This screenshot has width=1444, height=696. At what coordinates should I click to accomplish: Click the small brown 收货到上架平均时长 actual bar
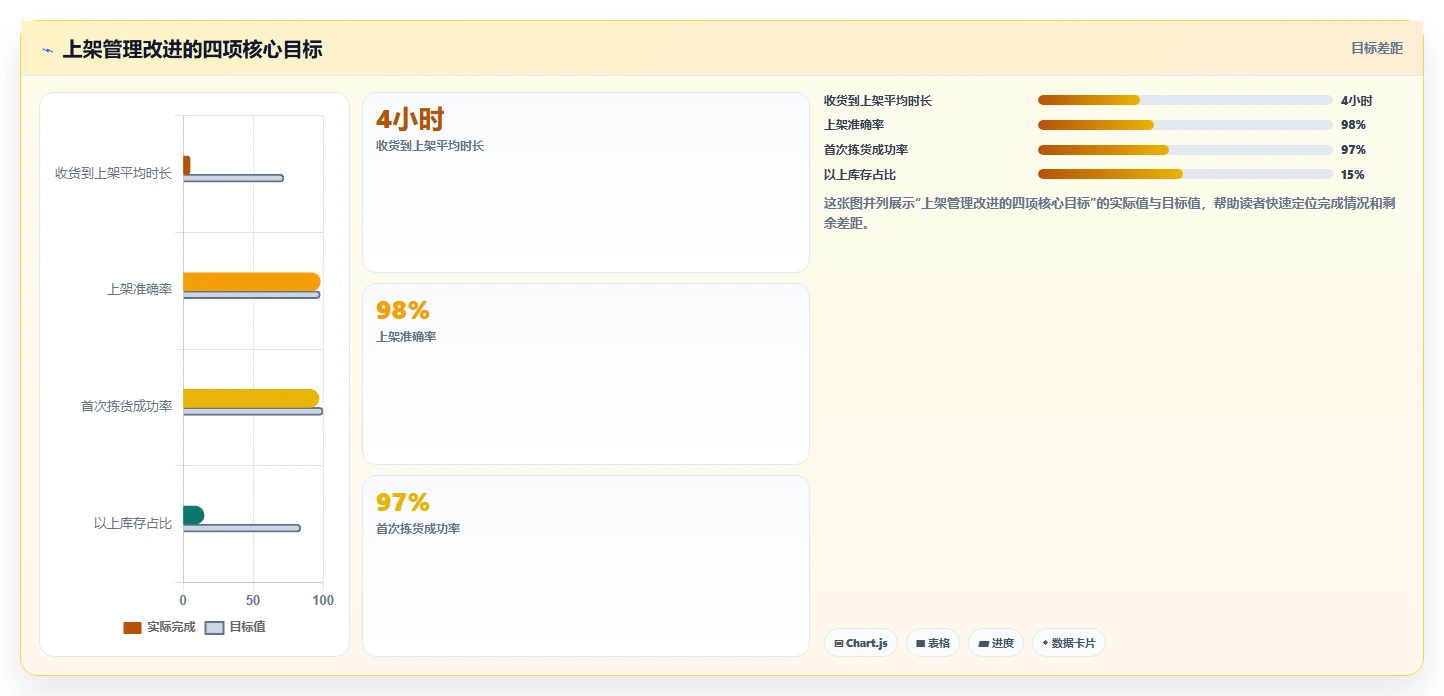point(186,165)
